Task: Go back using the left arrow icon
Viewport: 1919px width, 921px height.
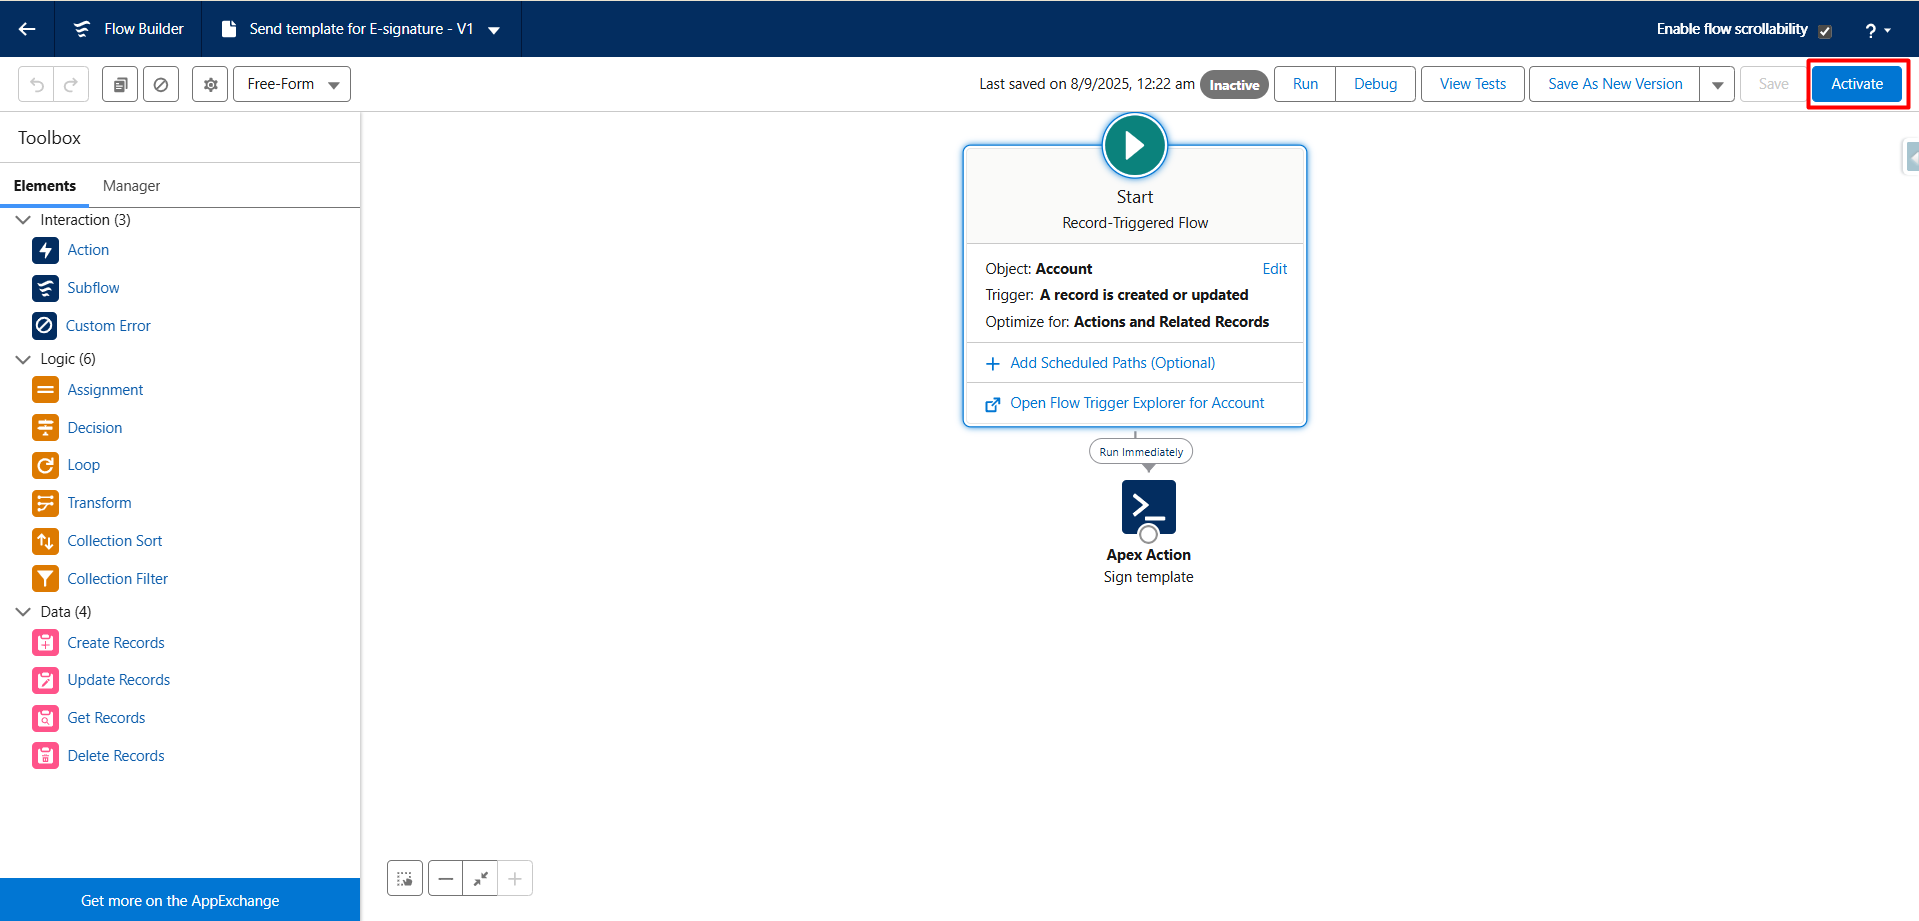Action: [x=27, y=29]
